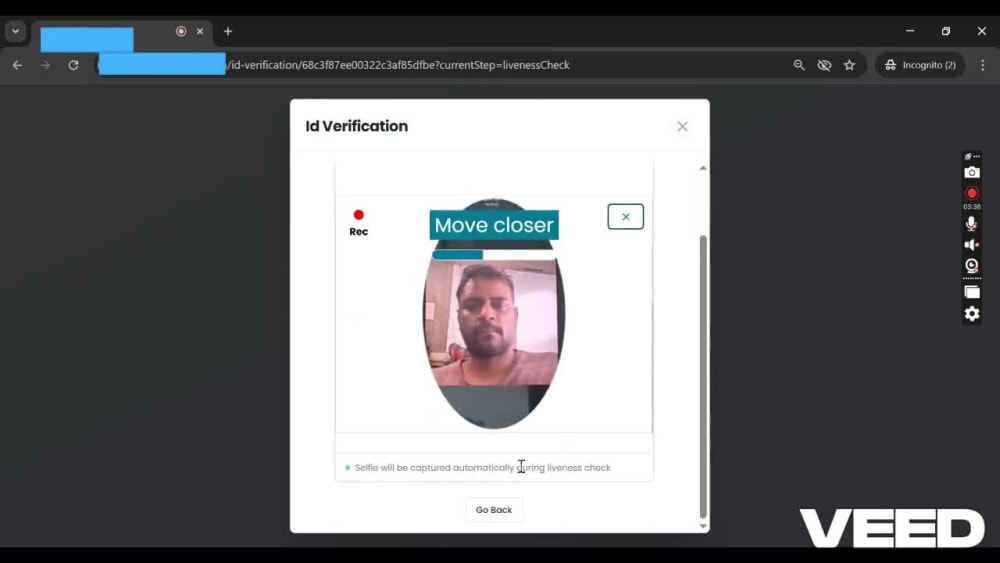This screenshot has height=563, width=1000.
Task: Open the recorder settings gear
Action: point(971,314)
